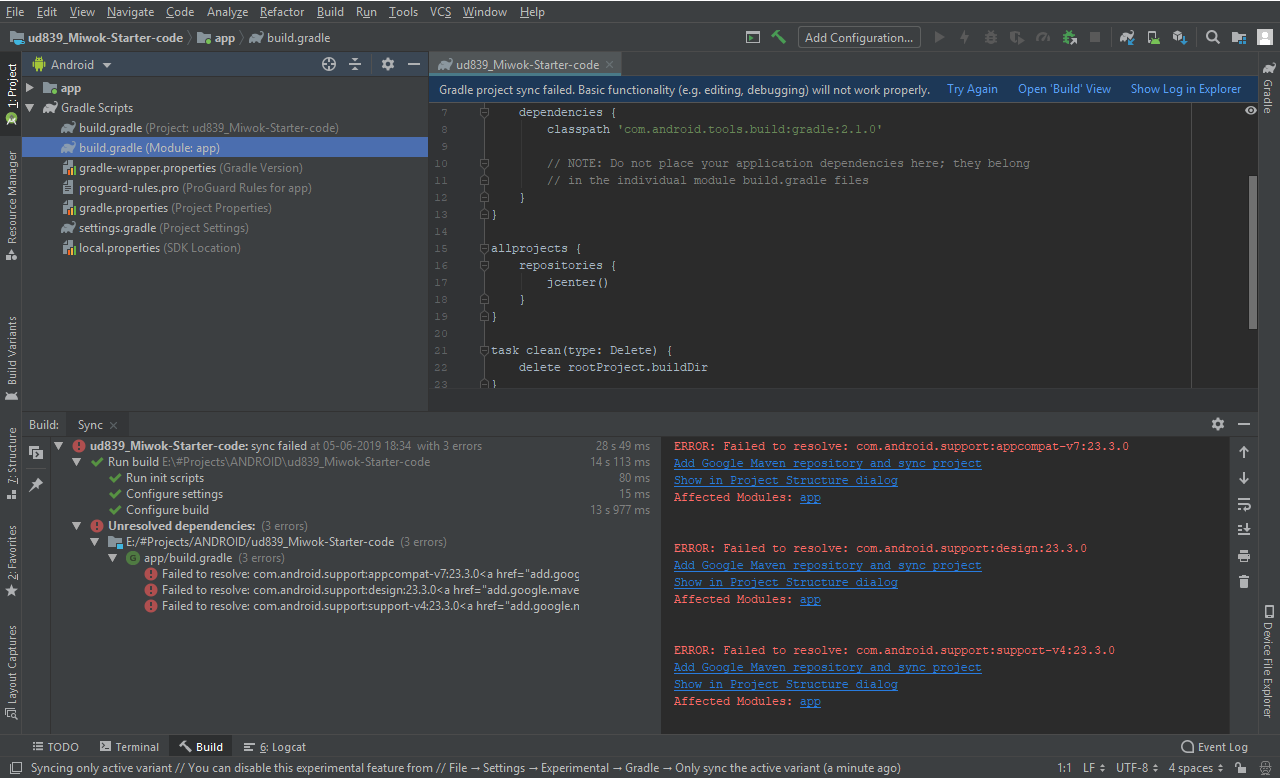Click the Restore Layout icon in Build panel
Viewport: 1280px width, 778px height.
pos(36,452)
